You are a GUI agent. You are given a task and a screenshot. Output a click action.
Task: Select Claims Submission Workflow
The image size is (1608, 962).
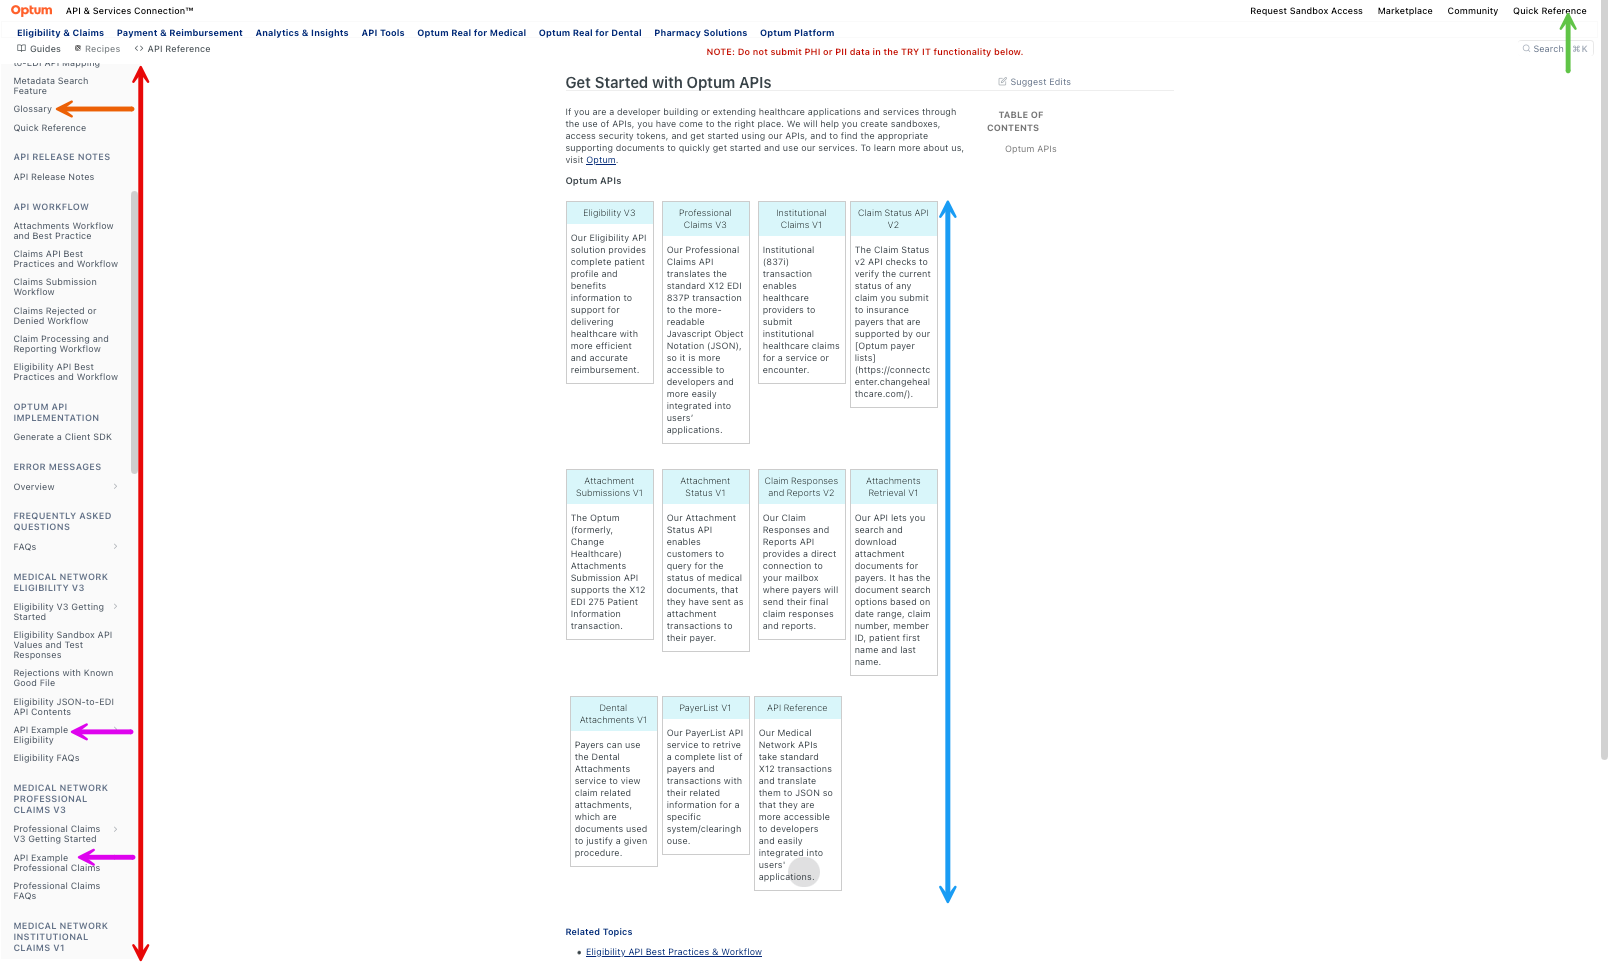[55, 287]
